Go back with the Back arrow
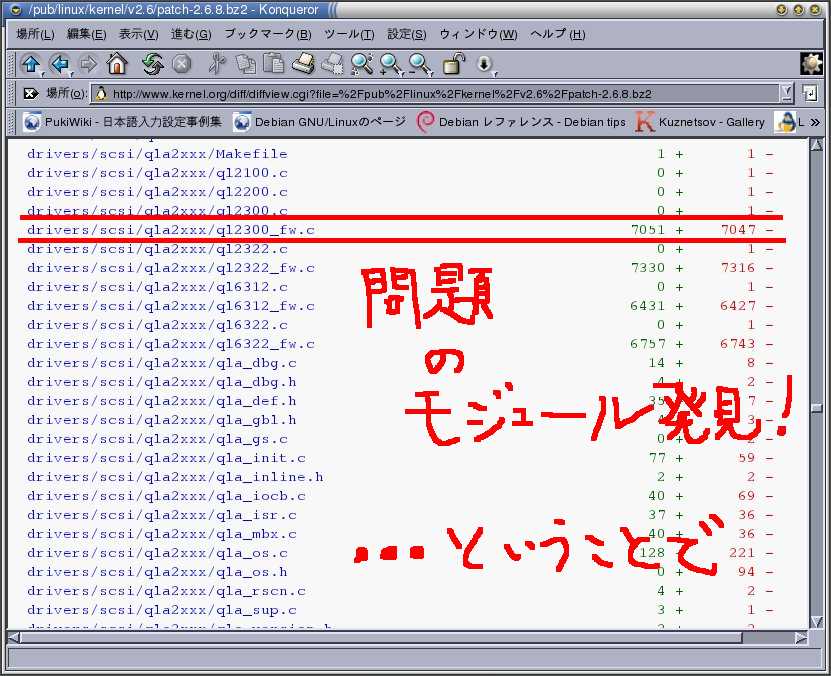 [59, 64]
